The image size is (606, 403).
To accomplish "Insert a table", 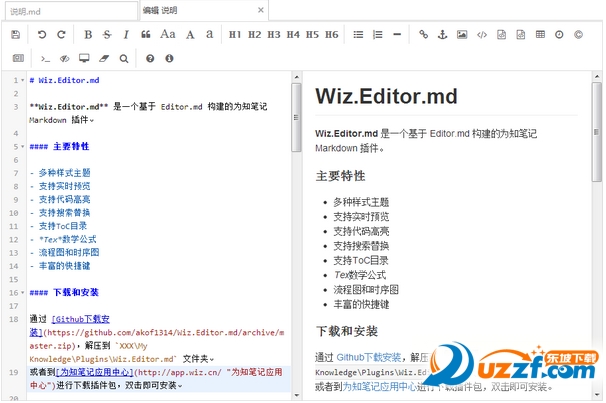I will 540,35.
